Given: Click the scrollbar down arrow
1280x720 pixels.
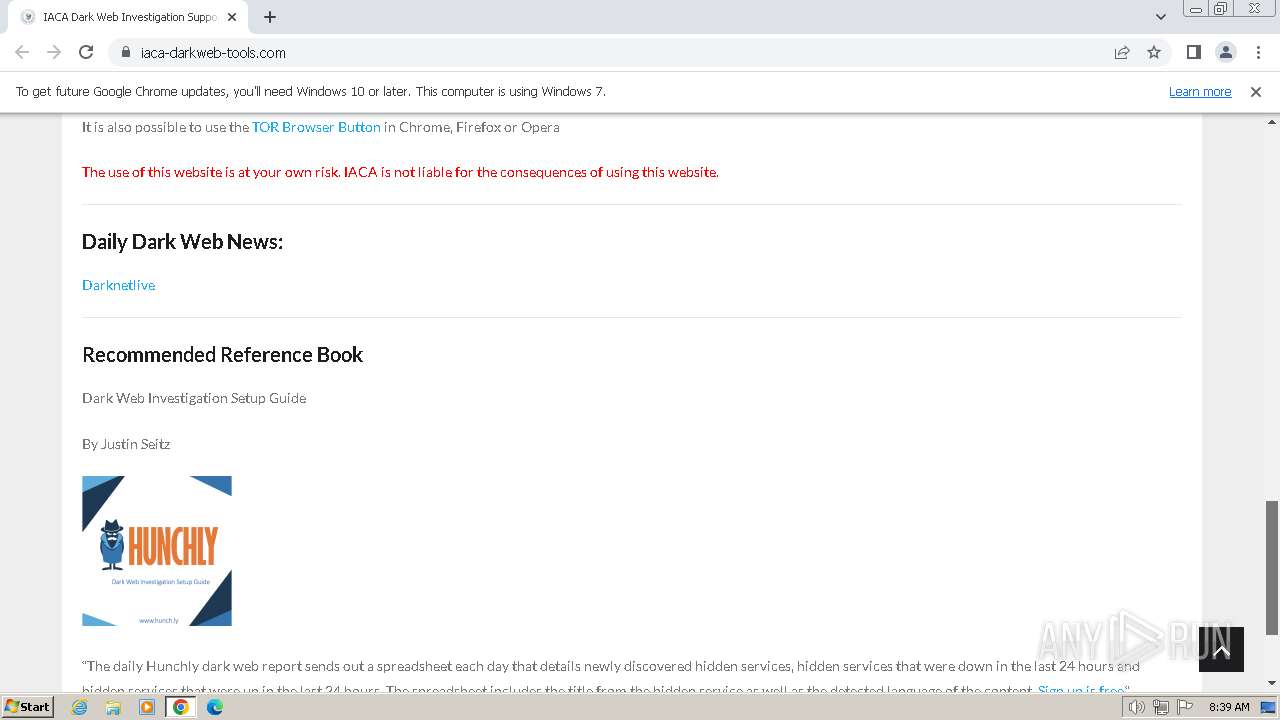Looking at the screenshot, I should coord(1272,684).
